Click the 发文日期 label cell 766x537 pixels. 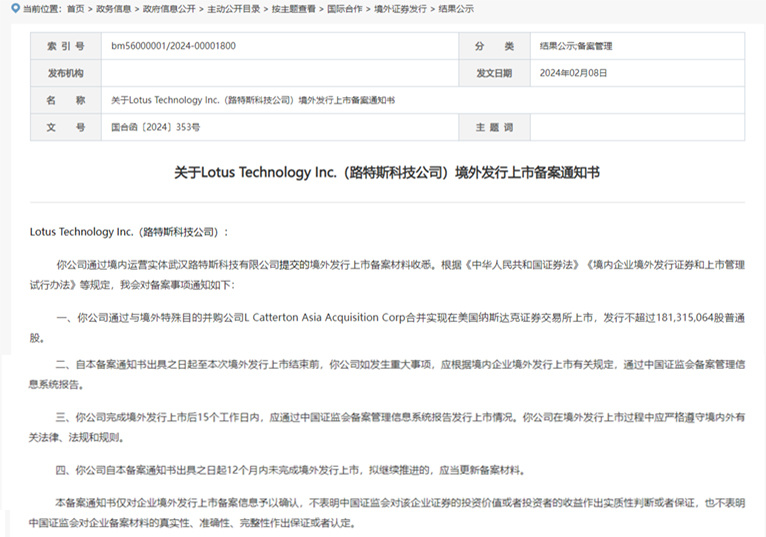coord(494,73)
